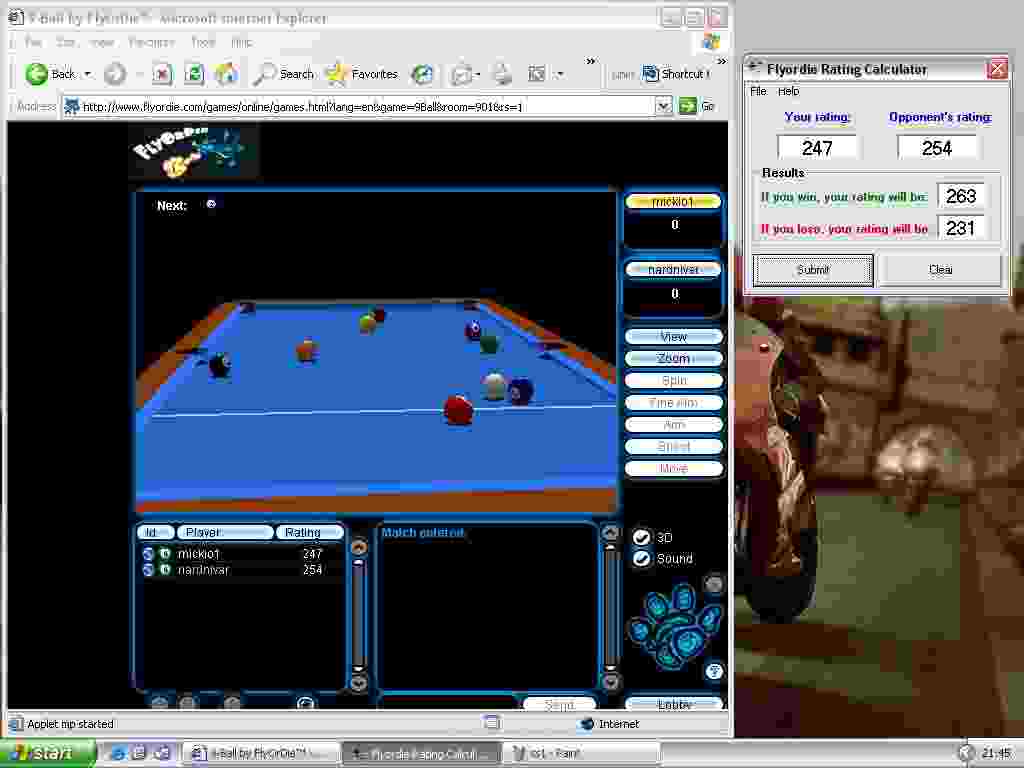Open Favorites menu in Internet Explorer menu bar
The height and width of the screenshot is (768, 1024).
[152, 42]
